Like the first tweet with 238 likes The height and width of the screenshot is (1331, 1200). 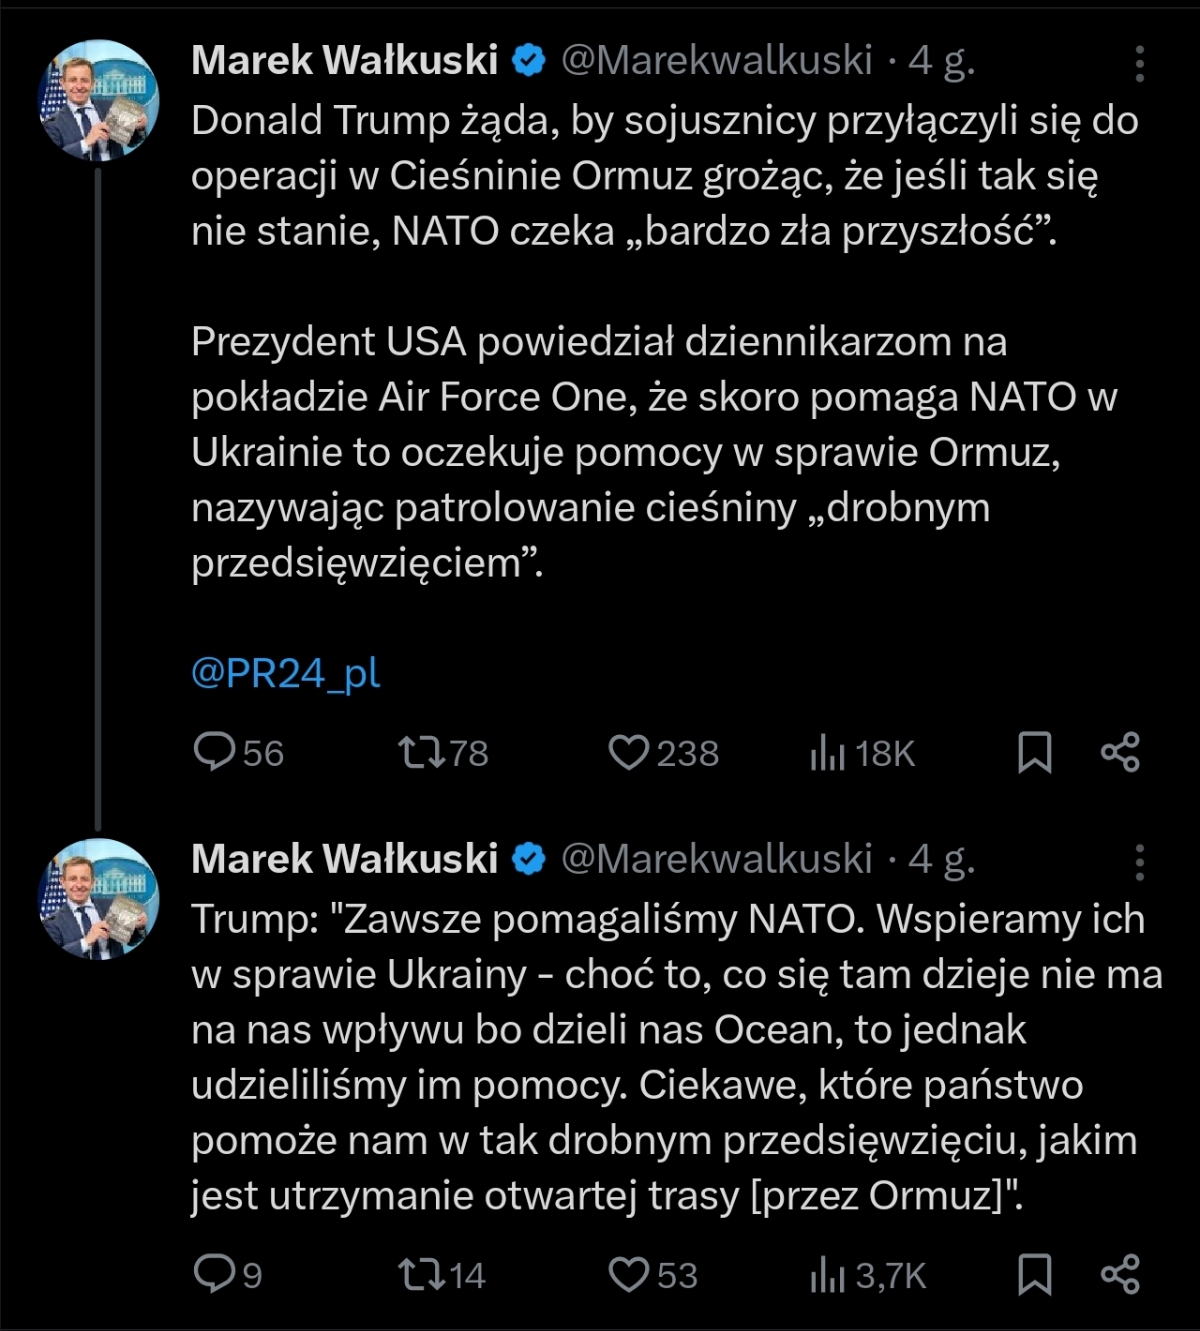pyautogui.click(x=629, y=752)
